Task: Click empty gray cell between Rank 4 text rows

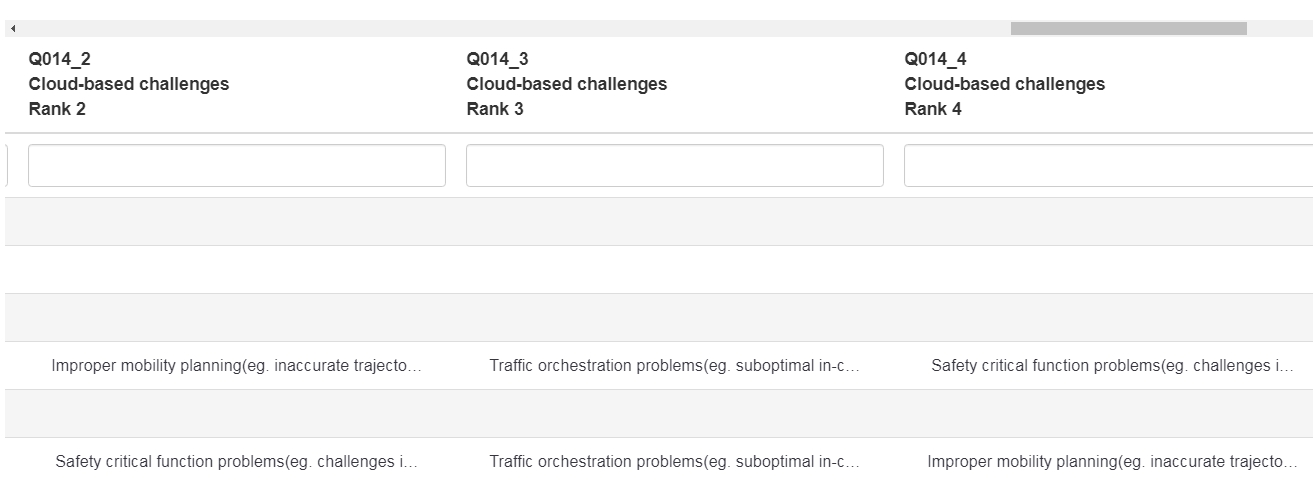Action: tap(1108, 414)
